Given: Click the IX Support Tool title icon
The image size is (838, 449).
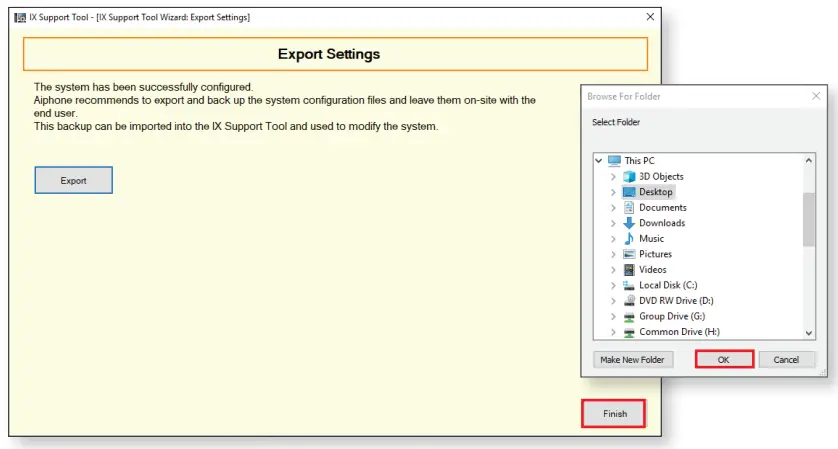Looking at the screenshot, I should coord(20,18).
